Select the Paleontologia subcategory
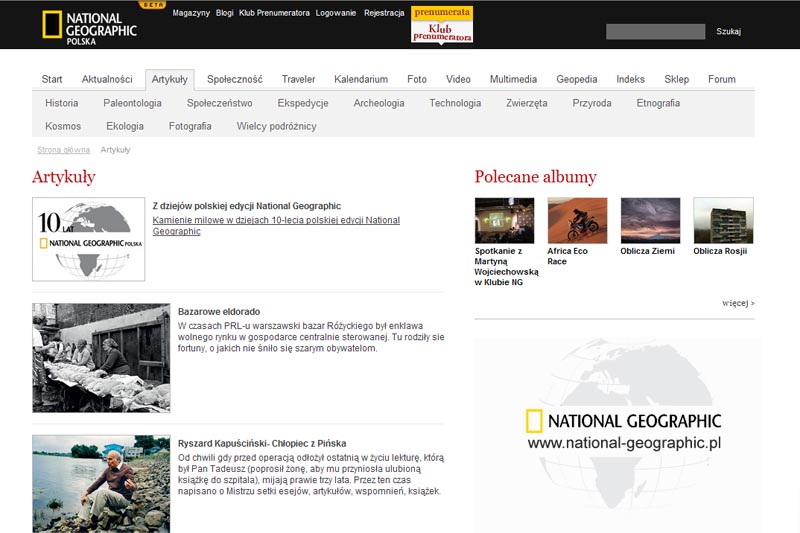This screenshot has width=800, height=533. tap(132, 103)
